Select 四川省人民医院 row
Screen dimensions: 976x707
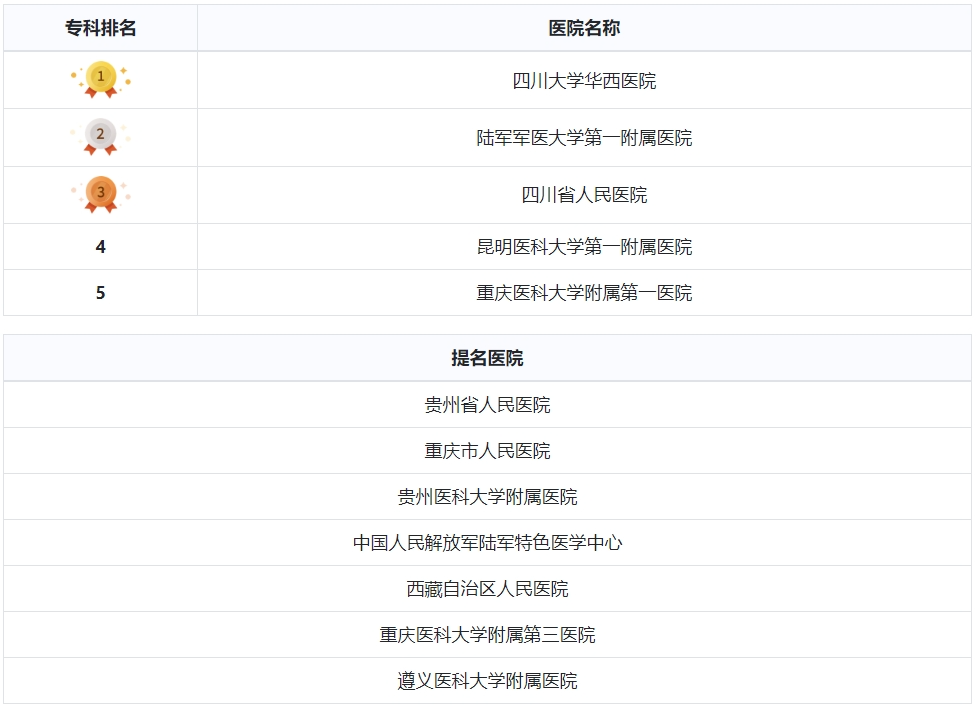pyautogui.click(x=584, y=195)
